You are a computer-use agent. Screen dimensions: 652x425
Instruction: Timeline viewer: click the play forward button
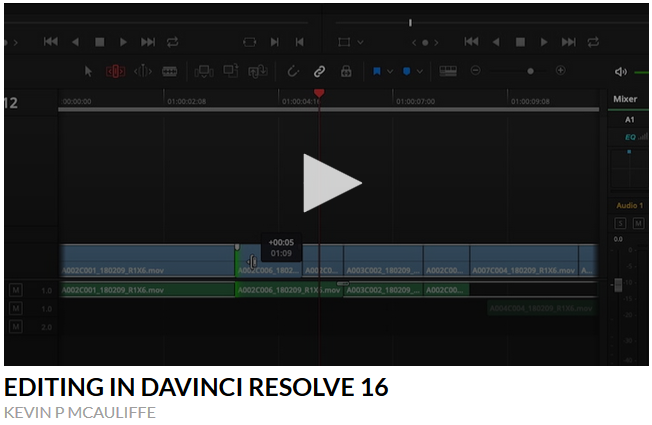pos(544,42)
